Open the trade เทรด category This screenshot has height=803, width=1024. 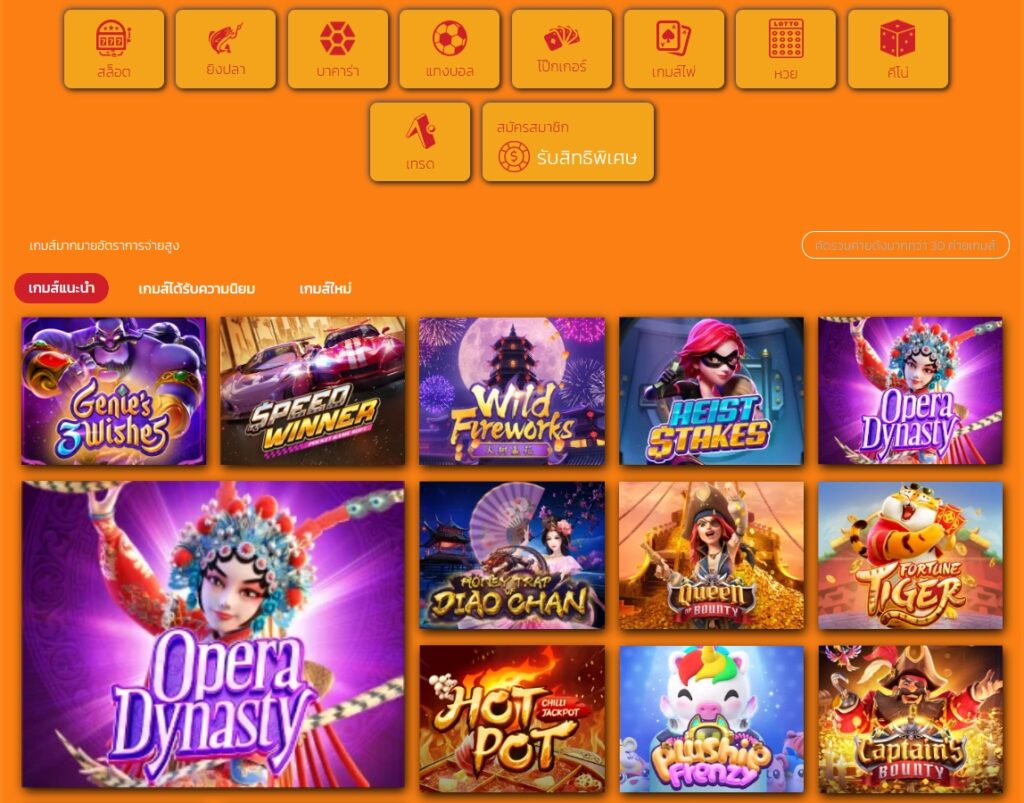point(420,142)
